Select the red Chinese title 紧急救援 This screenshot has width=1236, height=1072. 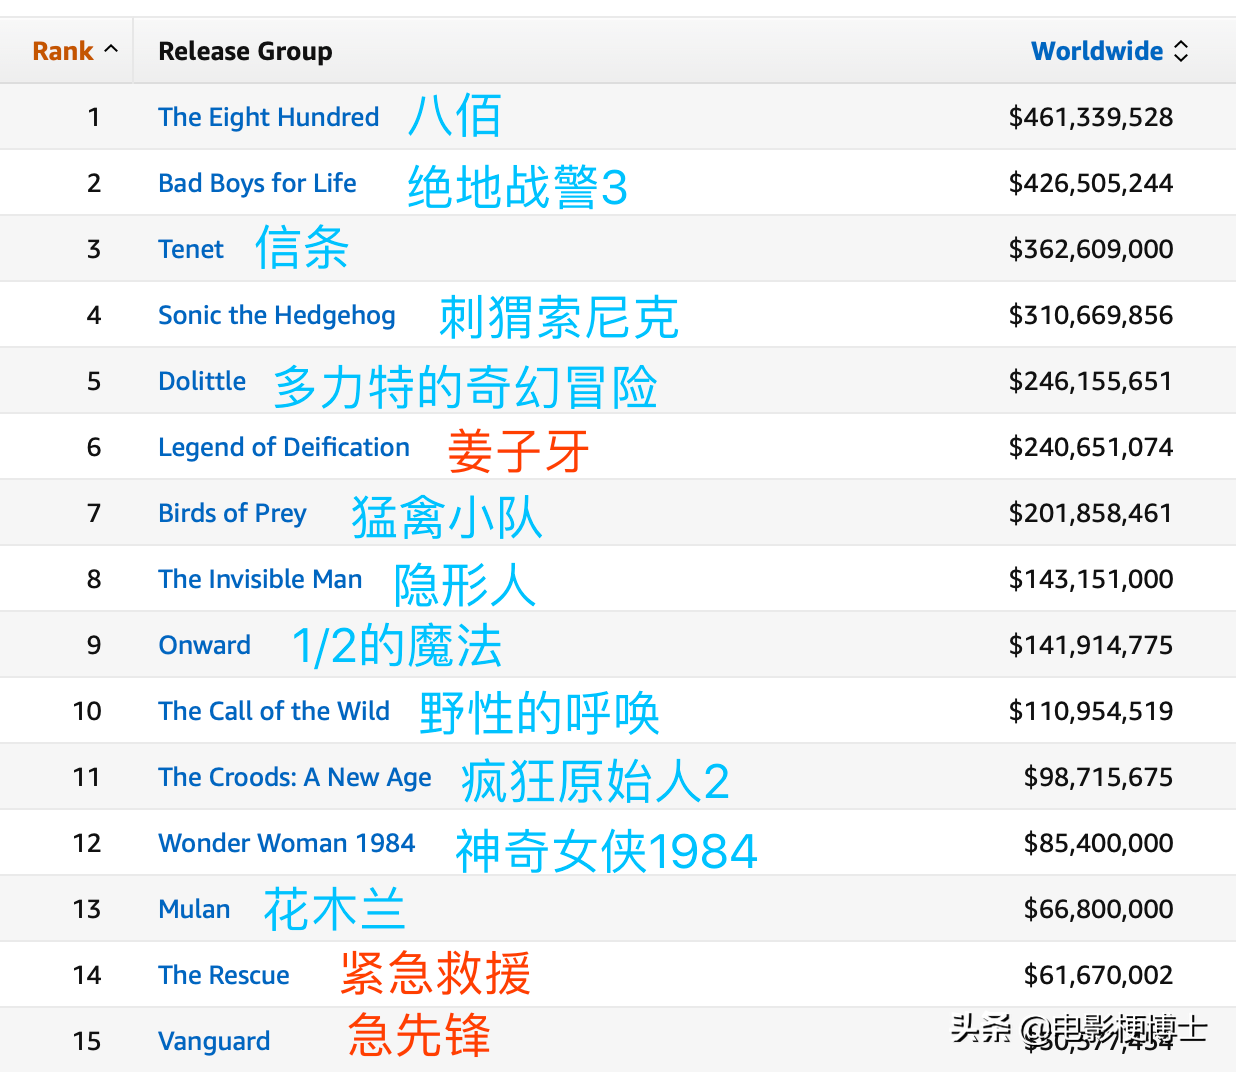pos(435,974)
